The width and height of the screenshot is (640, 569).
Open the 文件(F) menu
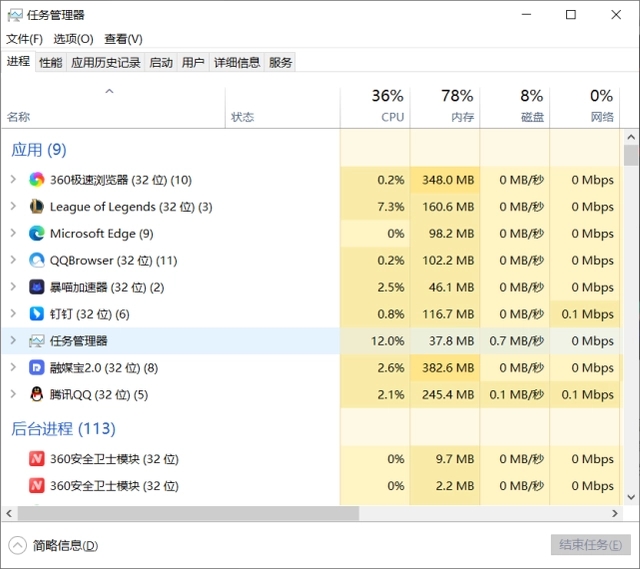click(x=24, y=39)
